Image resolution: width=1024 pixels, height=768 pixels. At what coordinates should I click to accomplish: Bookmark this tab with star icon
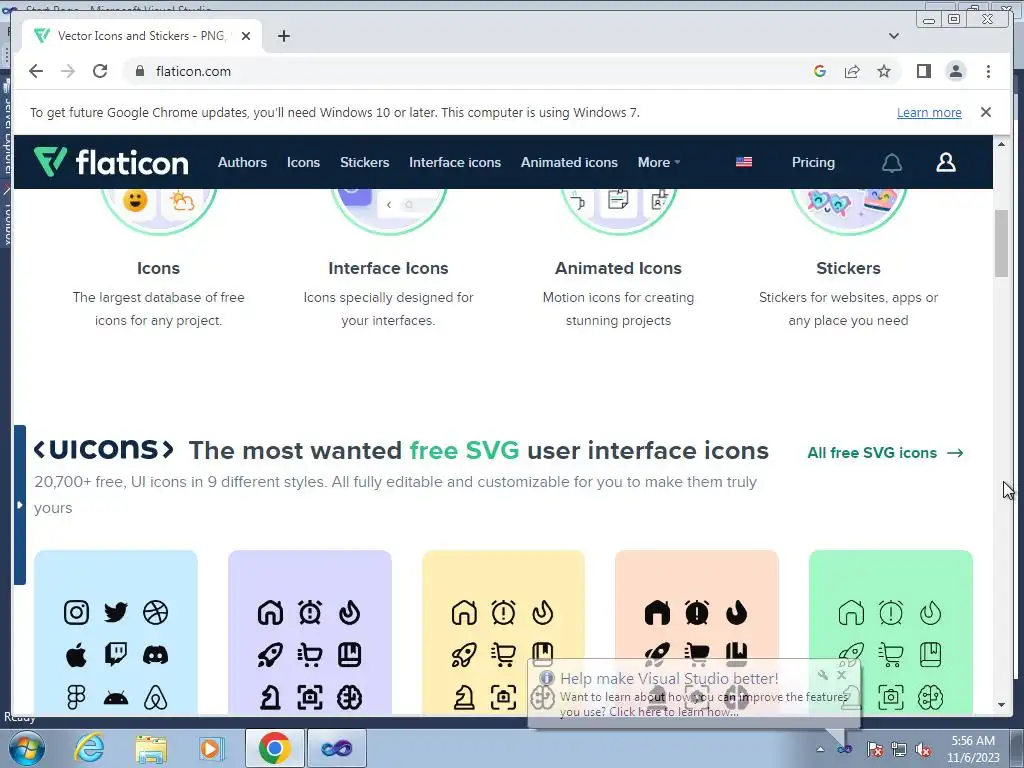pyautogui.click(x=884, y=71)
